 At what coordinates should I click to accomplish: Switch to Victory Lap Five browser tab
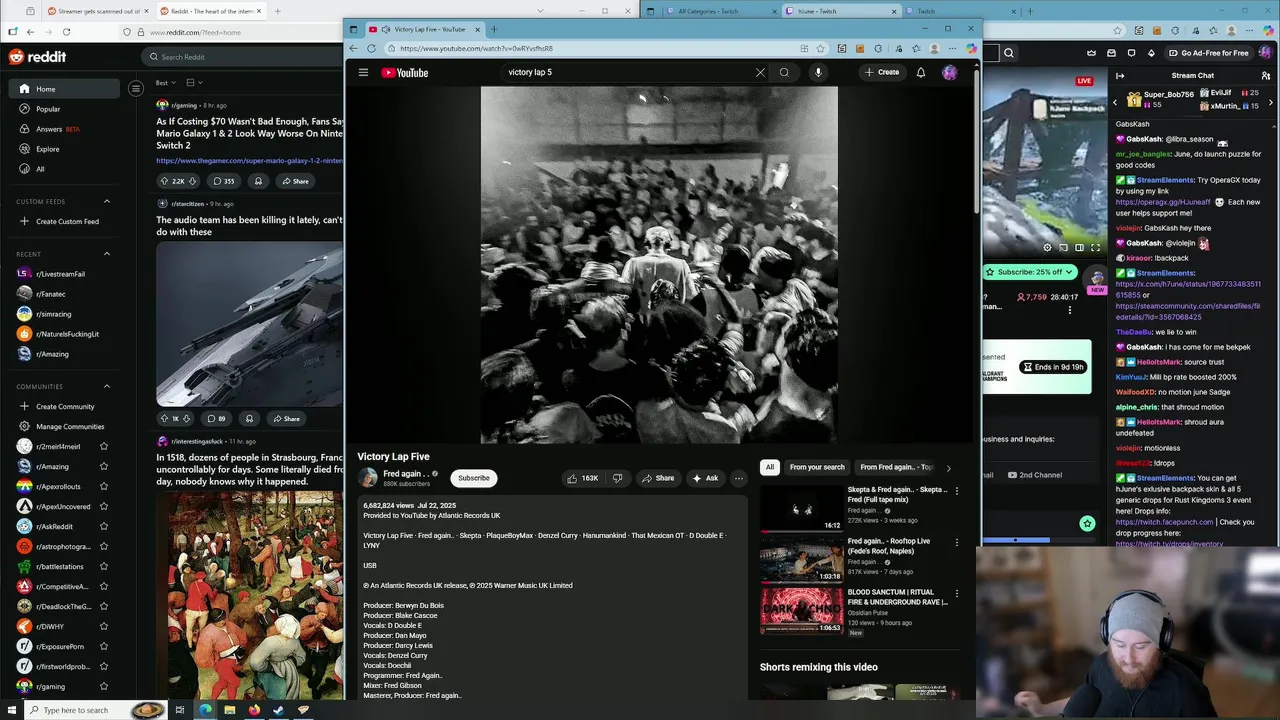pyautogui.click(x=424, y=29)
